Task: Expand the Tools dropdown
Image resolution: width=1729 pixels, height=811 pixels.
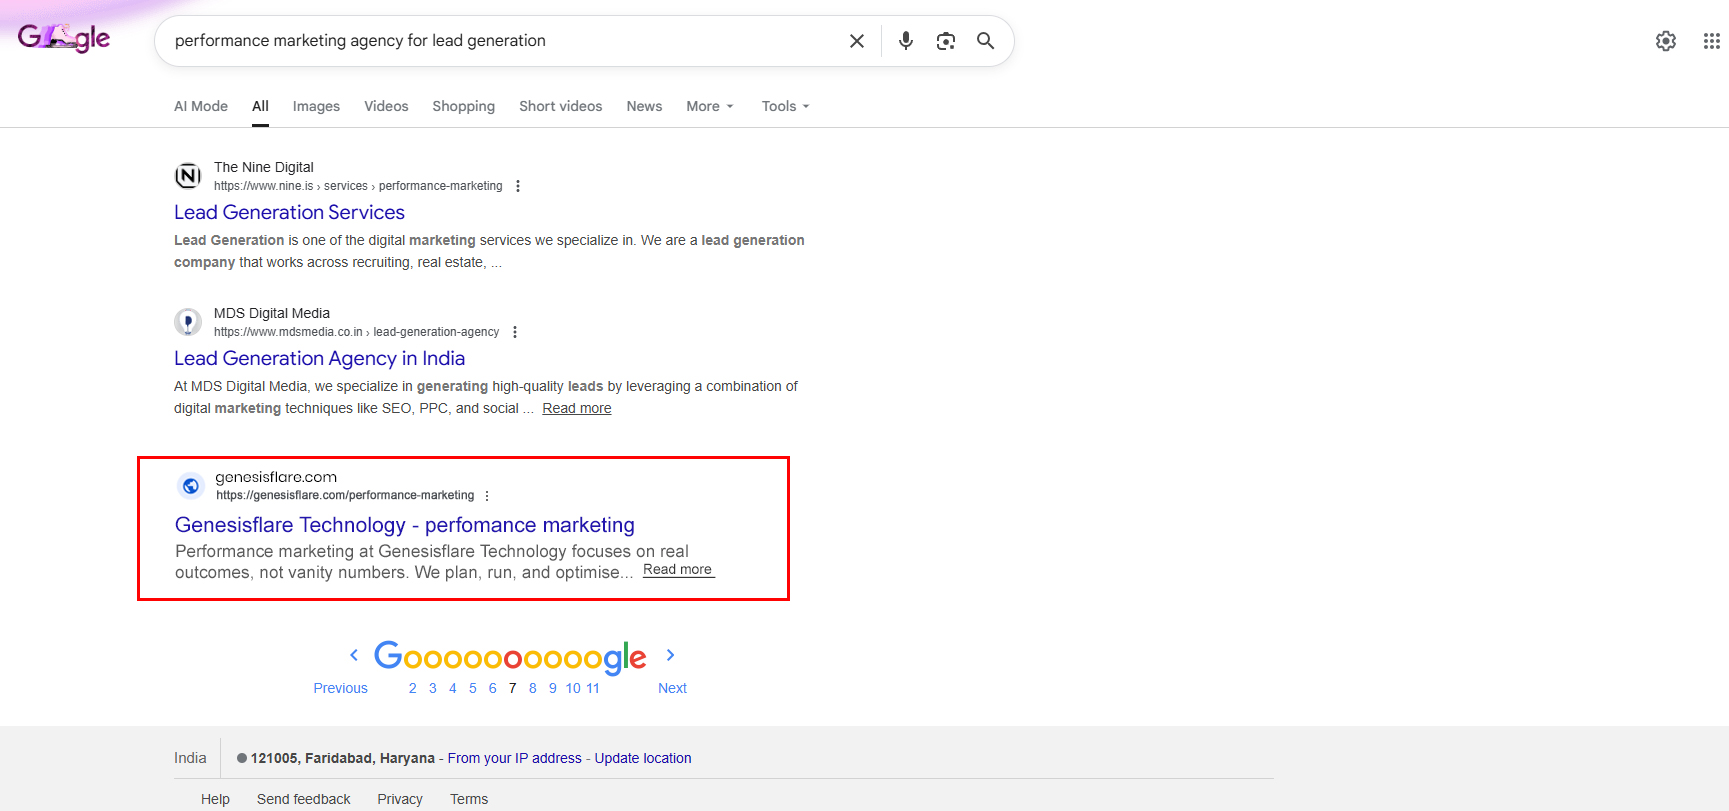Action: click(x=785, y=106)
